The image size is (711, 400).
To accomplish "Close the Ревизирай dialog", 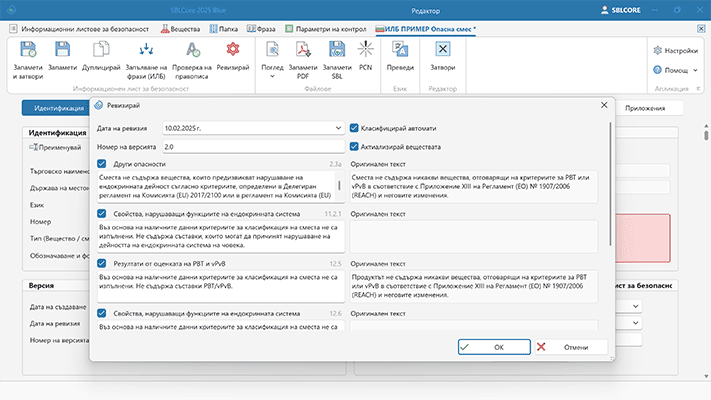I will point(604,105).
